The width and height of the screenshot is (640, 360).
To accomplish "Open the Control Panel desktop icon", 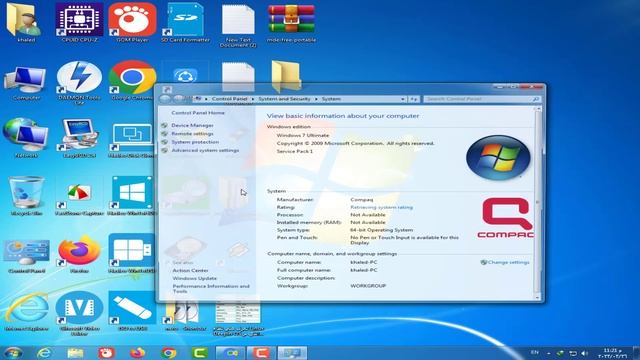I will pos(26,256).
